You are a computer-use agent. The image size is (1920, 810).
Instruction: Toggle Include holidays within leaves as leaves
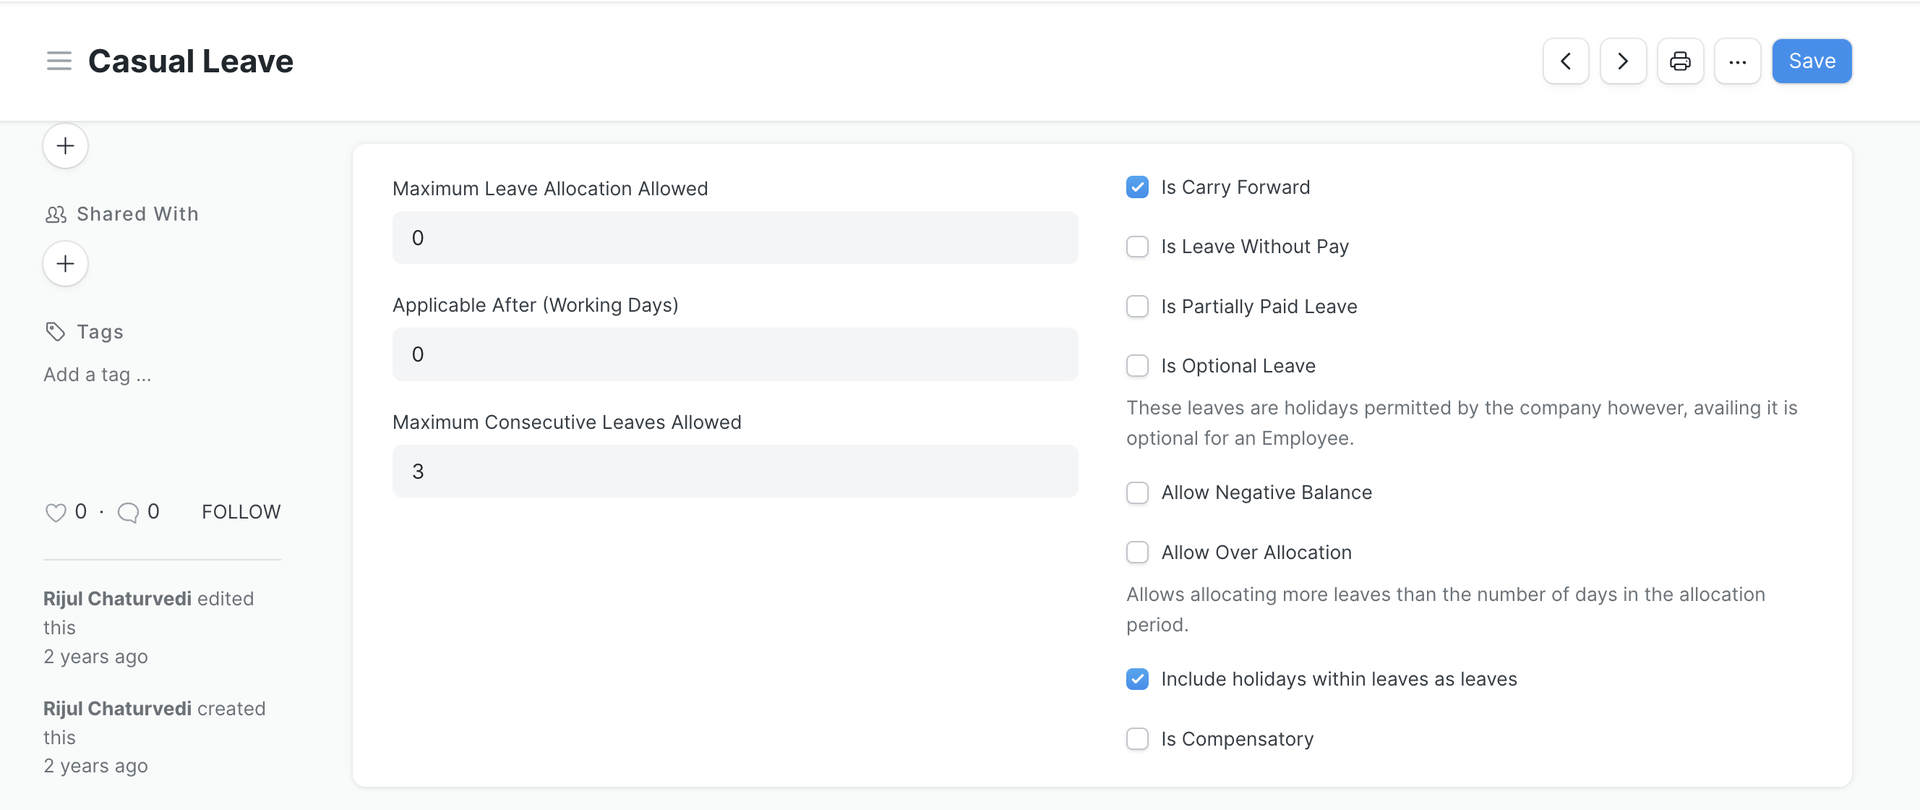pyautogui.click(x=1137, y=679)
